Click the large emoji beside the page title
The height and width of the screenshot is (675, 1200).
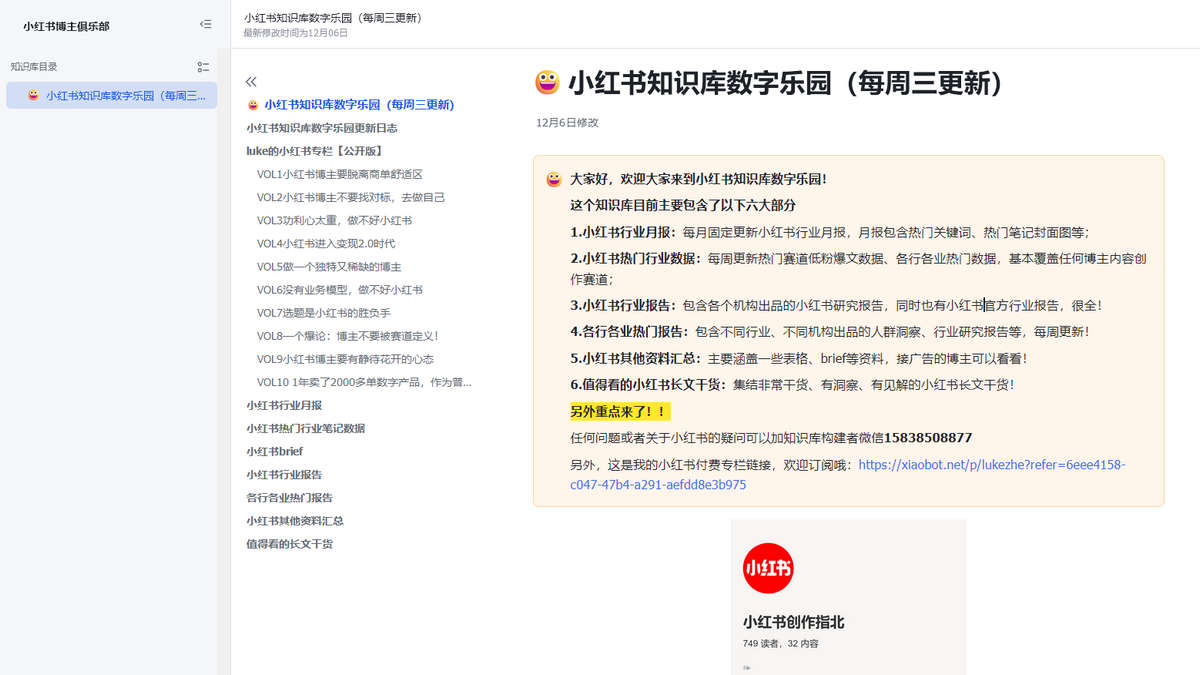click(547, 83)
